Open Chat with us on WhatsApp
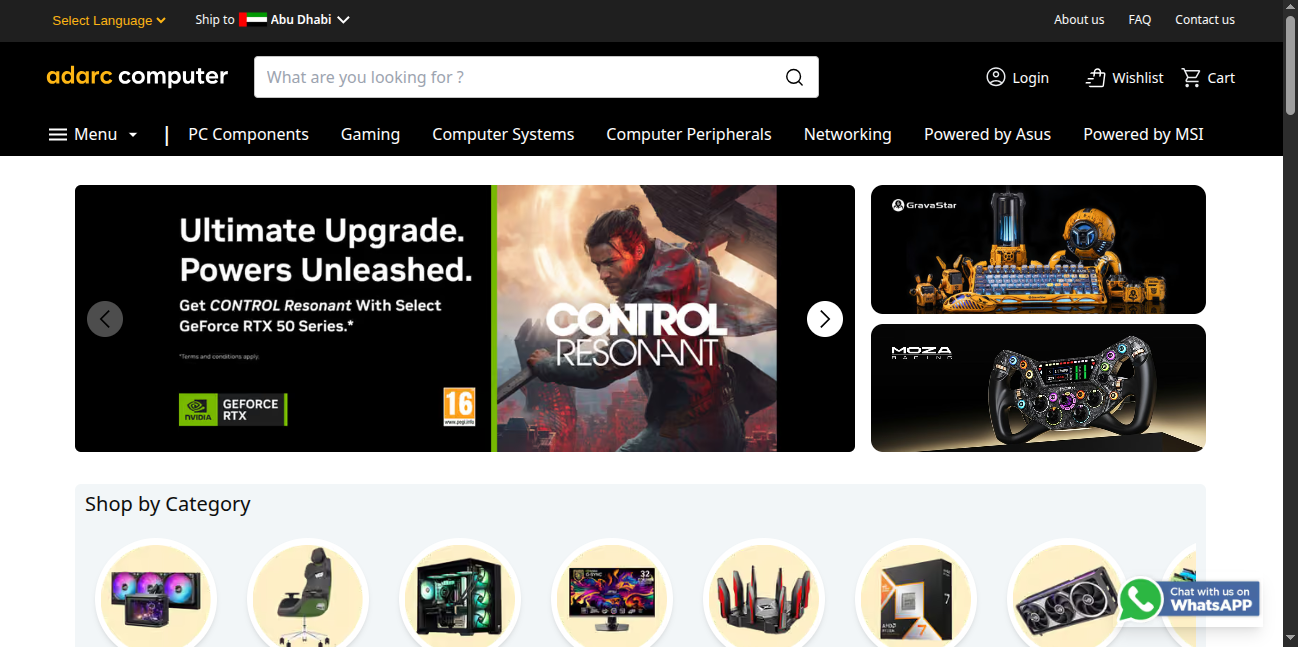This screenshot has height=647, width=1298. [x=1189, y=600]
